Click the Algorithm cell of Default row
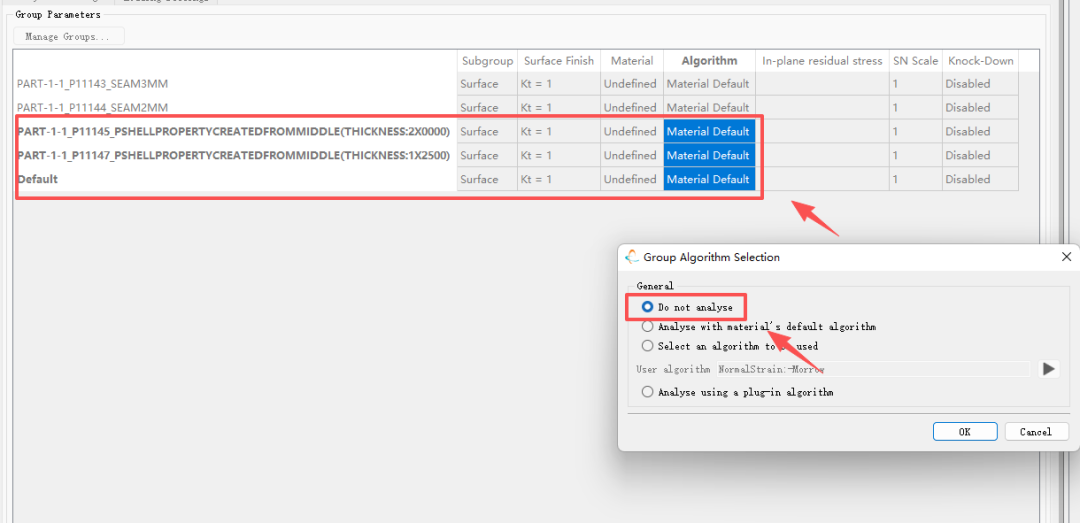 709,179
